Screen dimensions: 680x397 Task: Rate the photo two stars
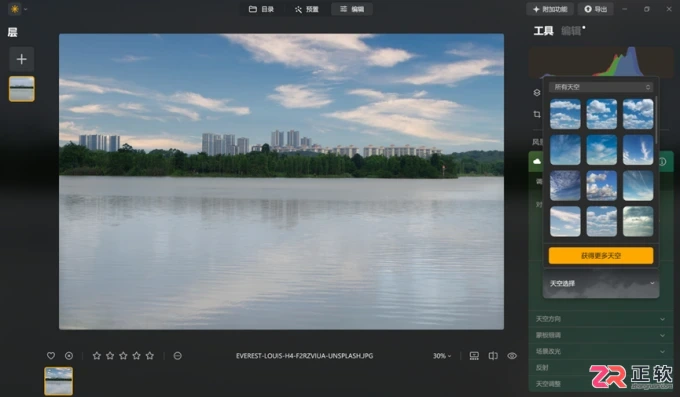[x=110, y=356]
